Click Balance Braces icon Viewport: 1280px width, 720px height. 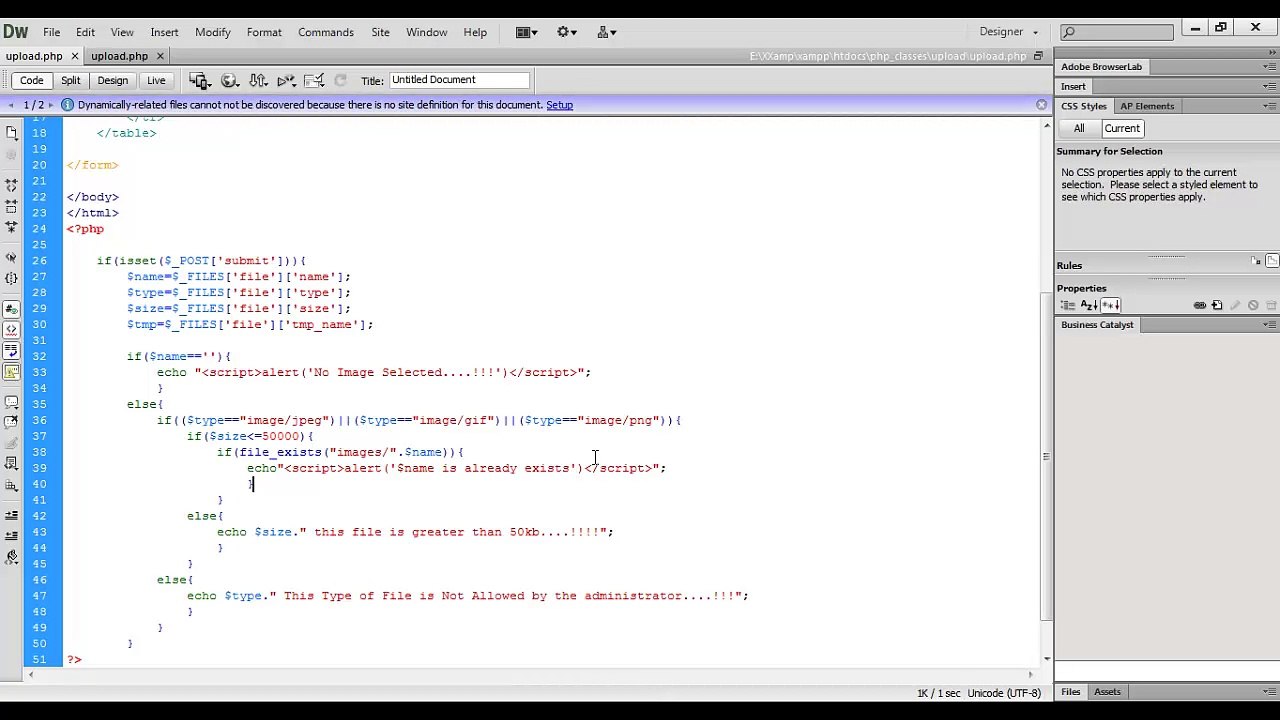12,279
